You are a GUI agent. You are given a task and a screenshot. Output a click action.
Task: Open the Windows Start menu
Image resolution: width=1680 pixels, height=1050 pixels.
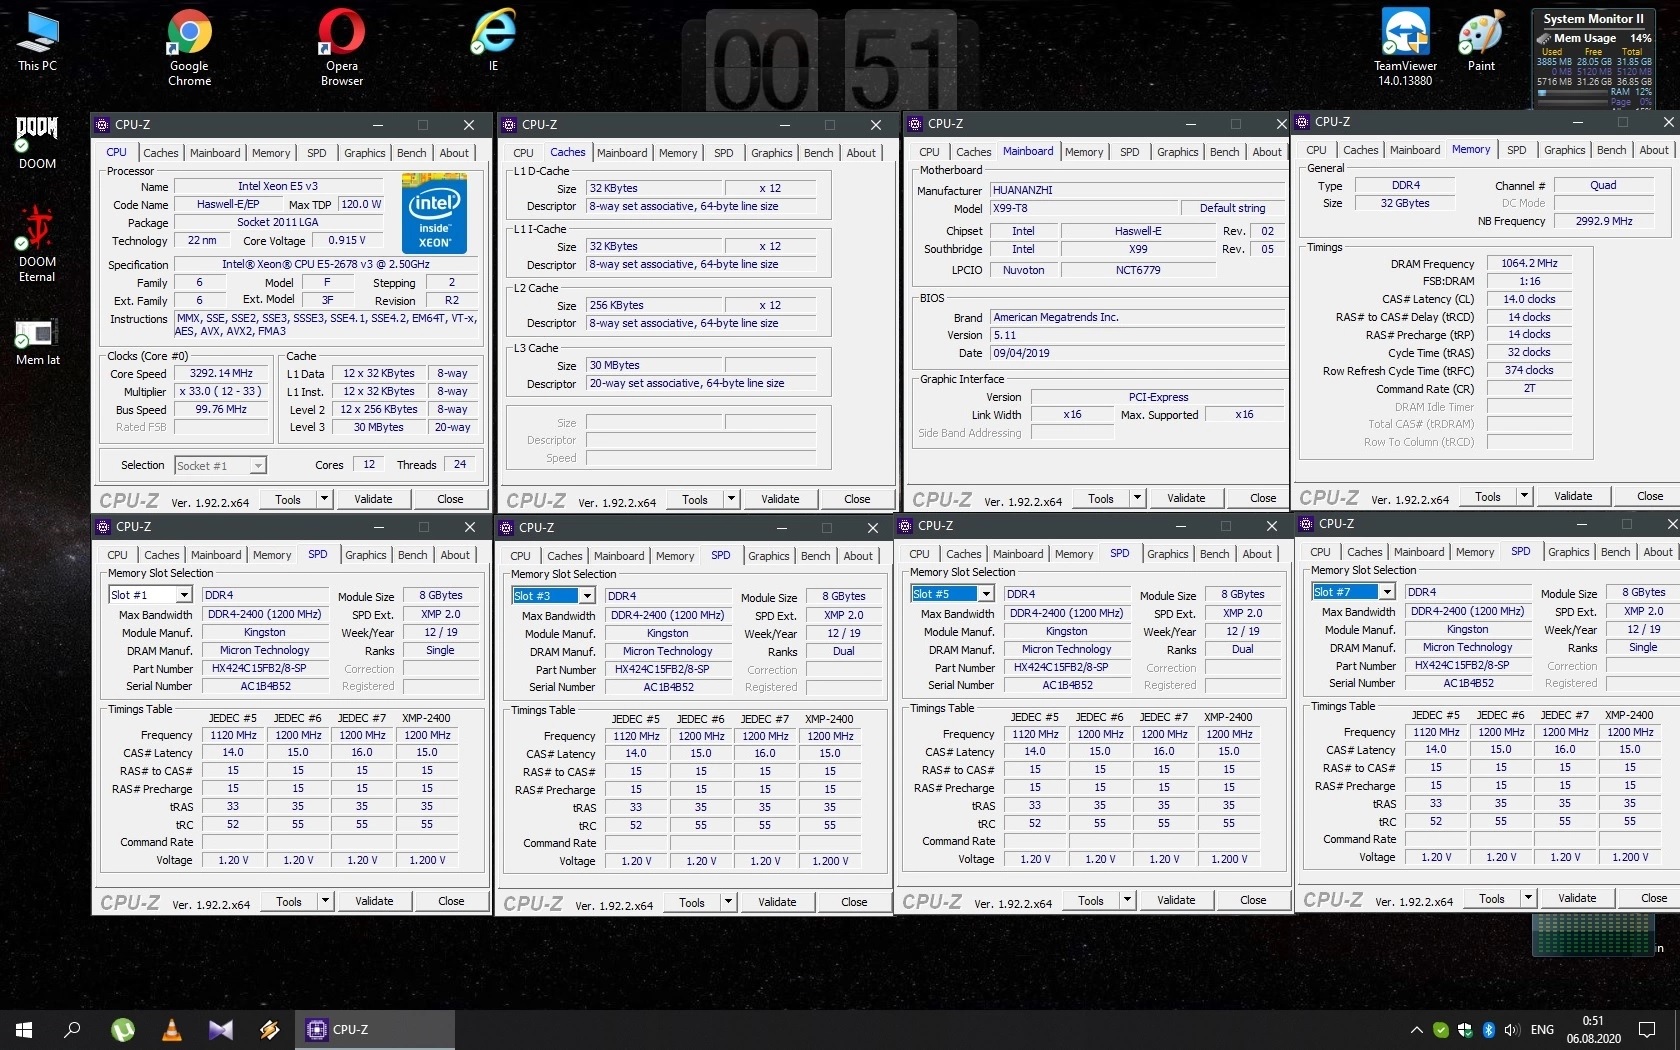pos(24,1029)
